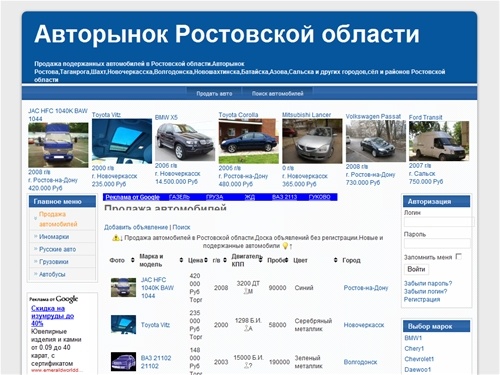The height and width of the screenshot is (375, 500).
Task: Open JAC HFC 1040K BAW featured photo
Action: [x=58, y=145]
